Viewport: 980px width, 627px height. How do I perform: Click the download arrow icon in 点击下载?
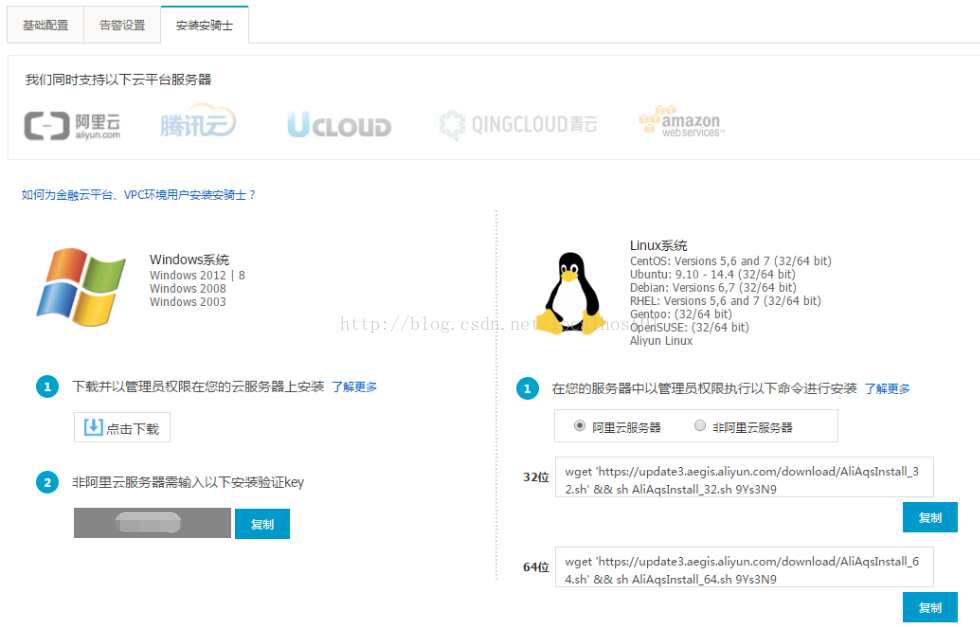(x=93, y=428)
